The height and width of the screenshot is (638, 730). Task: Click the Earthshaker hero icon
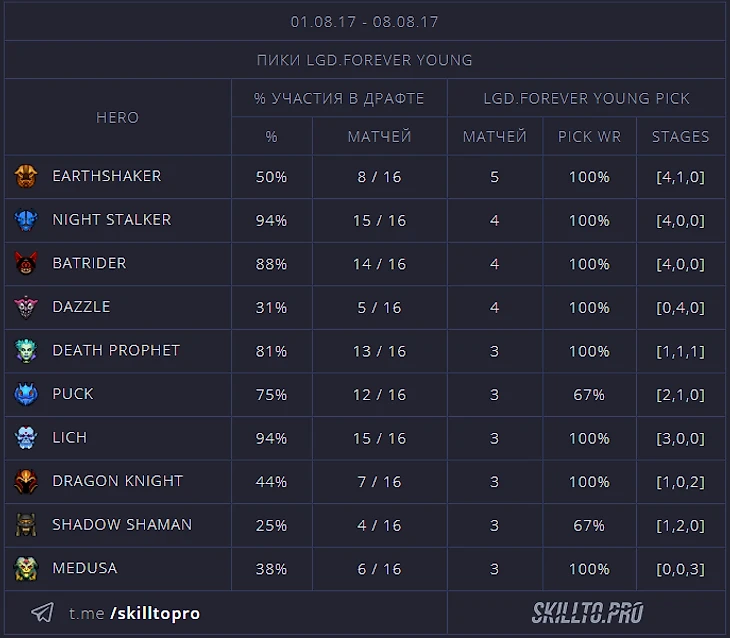pos(26,177)
